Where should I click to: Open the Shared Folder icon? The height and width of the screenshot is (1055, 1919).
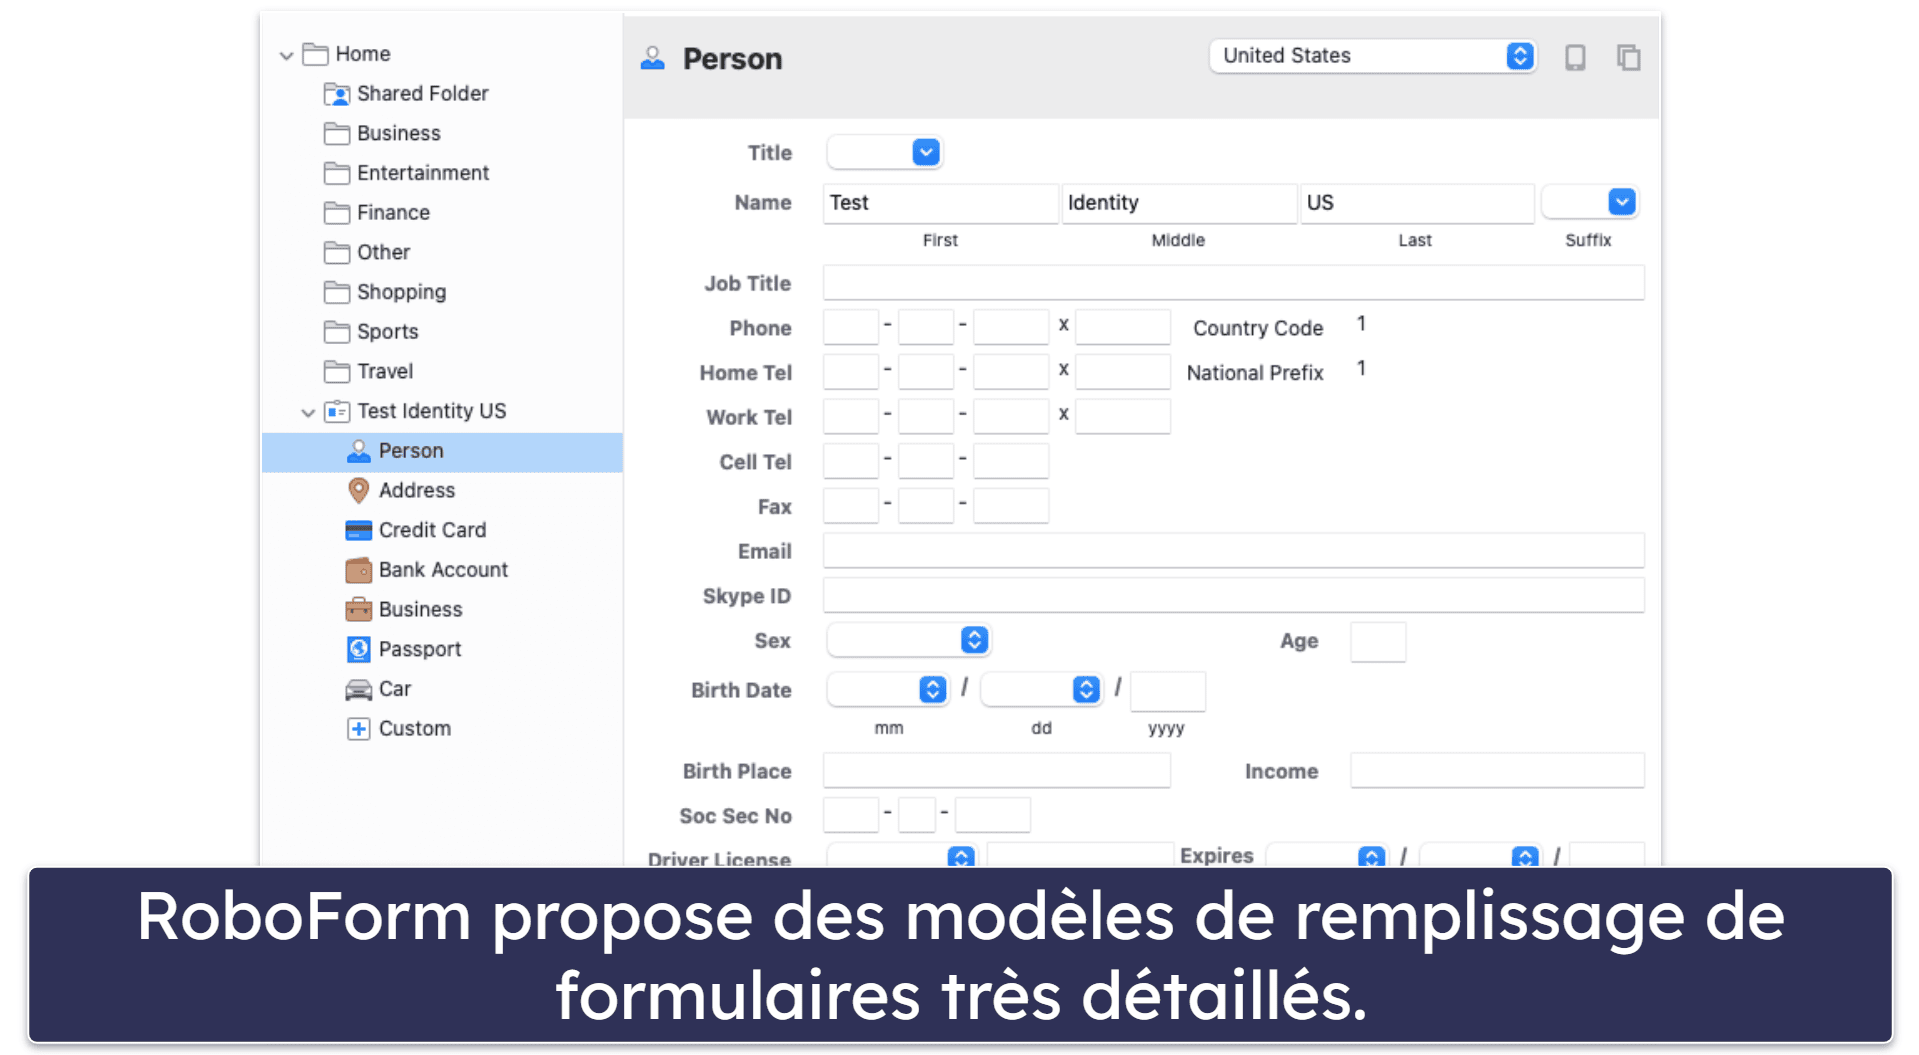[x=337, y=94]
